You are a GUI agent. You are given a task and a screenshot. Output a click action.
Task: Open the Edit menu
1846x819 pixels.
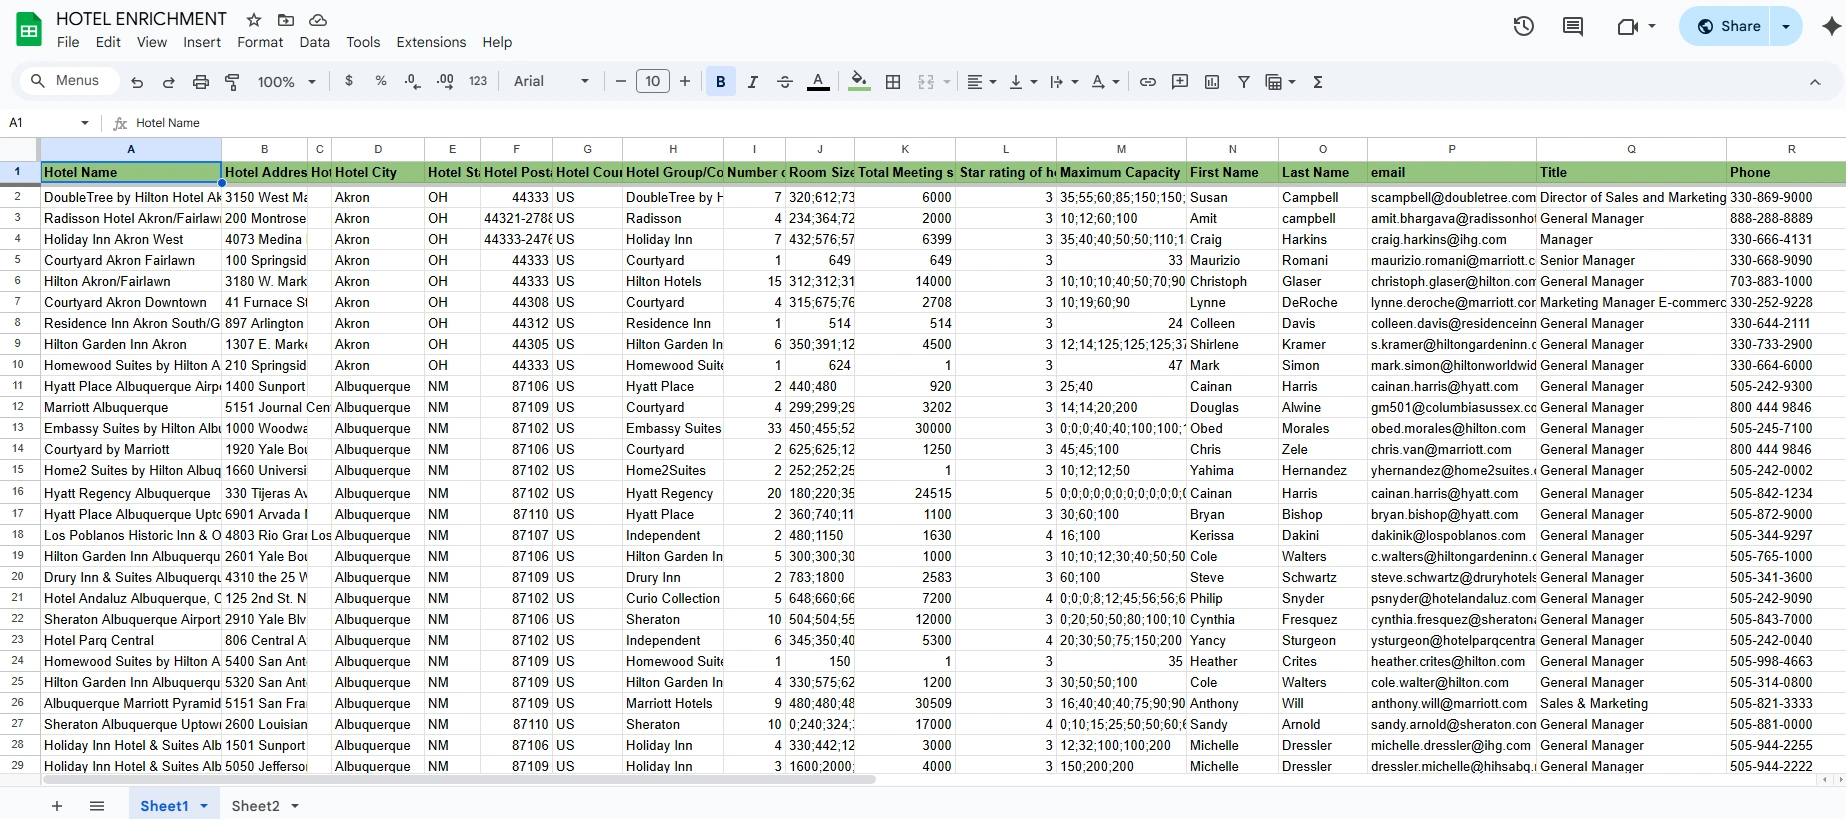point(108,42)
